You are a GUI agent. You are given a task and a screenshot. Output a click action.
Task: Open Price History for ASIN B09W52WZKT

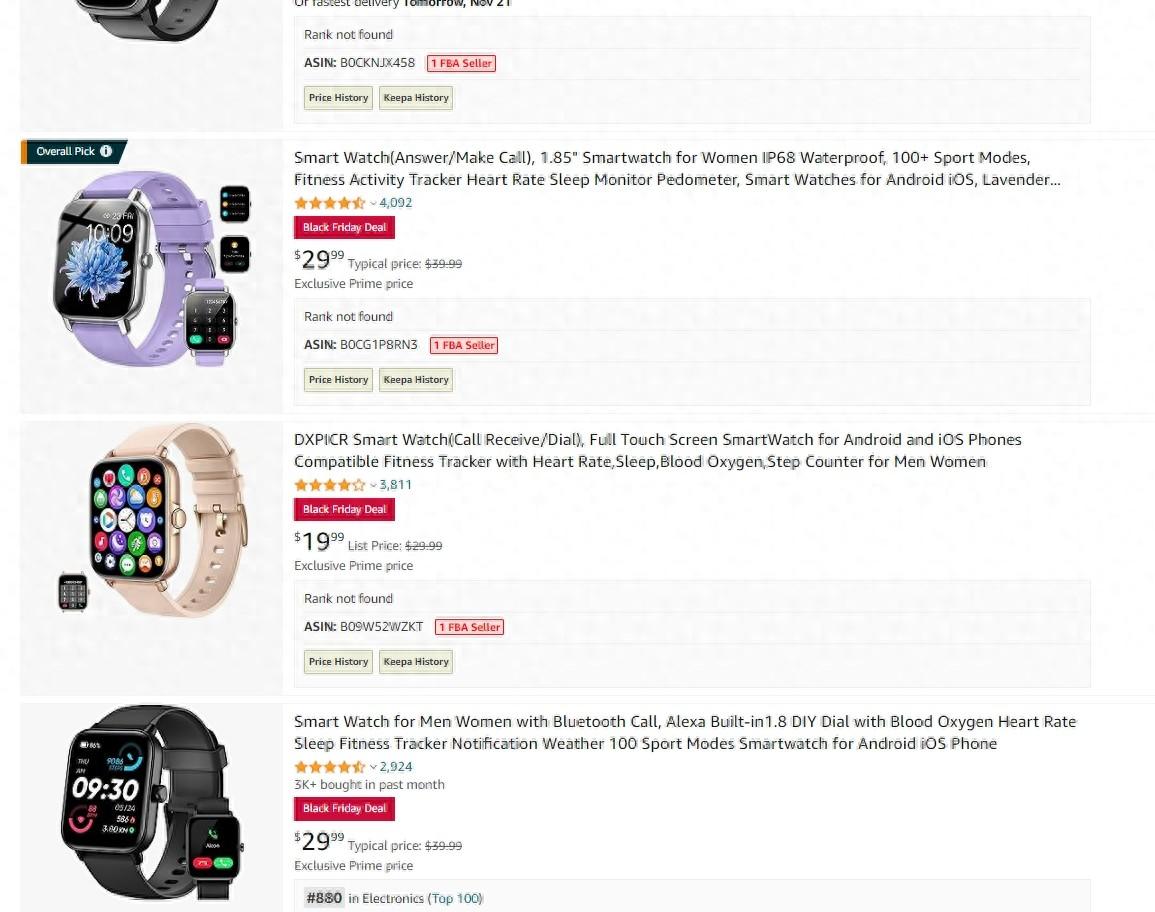tap(338, 662)
